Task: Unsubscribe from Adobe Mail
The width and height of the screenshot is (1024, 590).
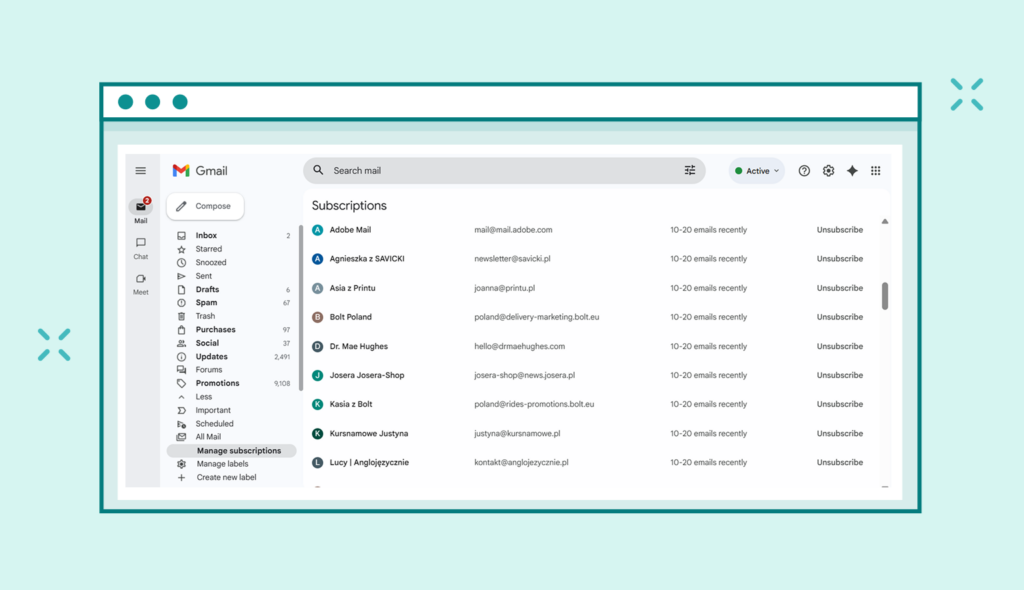Action: [840, 230]
